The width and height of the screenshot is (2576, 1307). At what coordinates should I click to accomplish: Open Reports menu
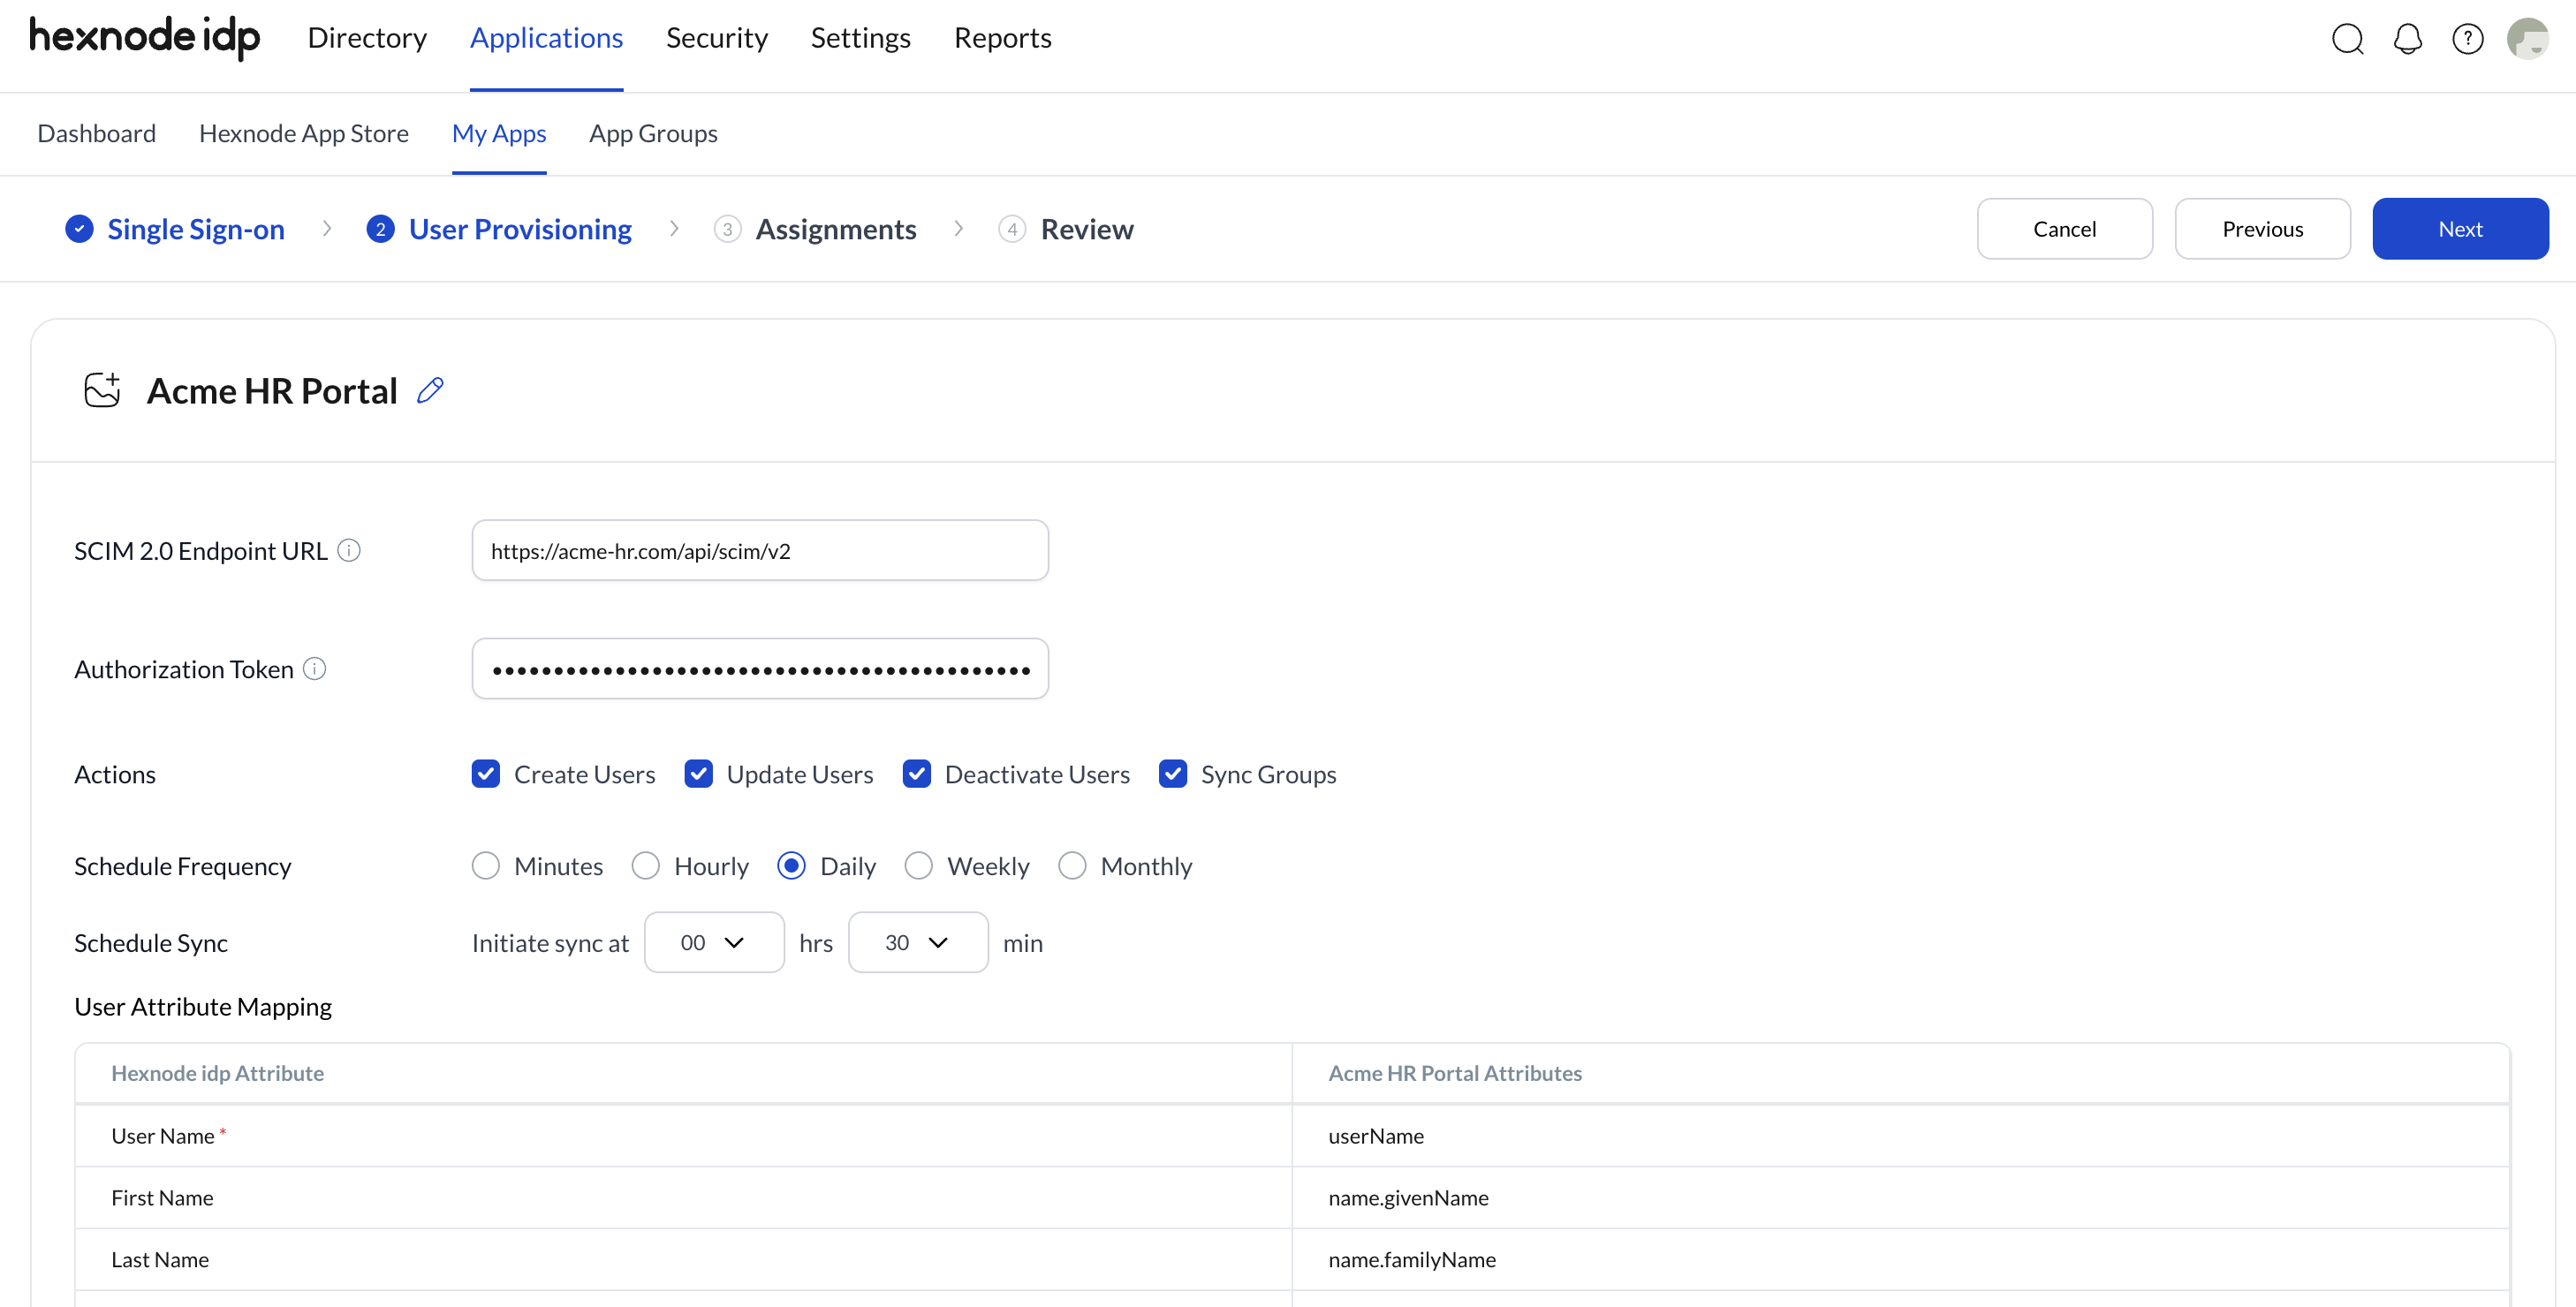pyautogui.click(x=1003, y=38)
